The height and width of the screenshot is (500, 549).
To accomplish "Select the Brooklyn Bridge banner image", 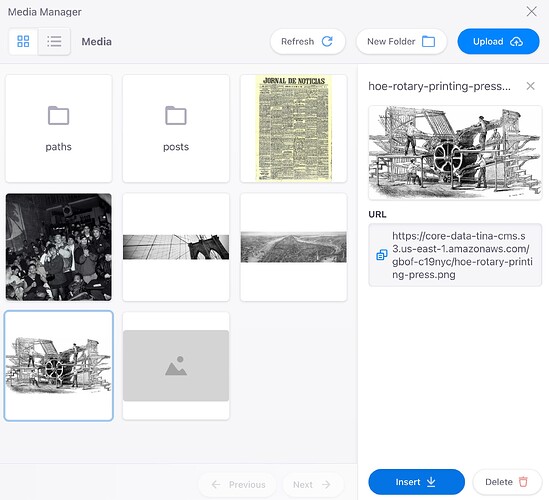I will click(176, 247).
